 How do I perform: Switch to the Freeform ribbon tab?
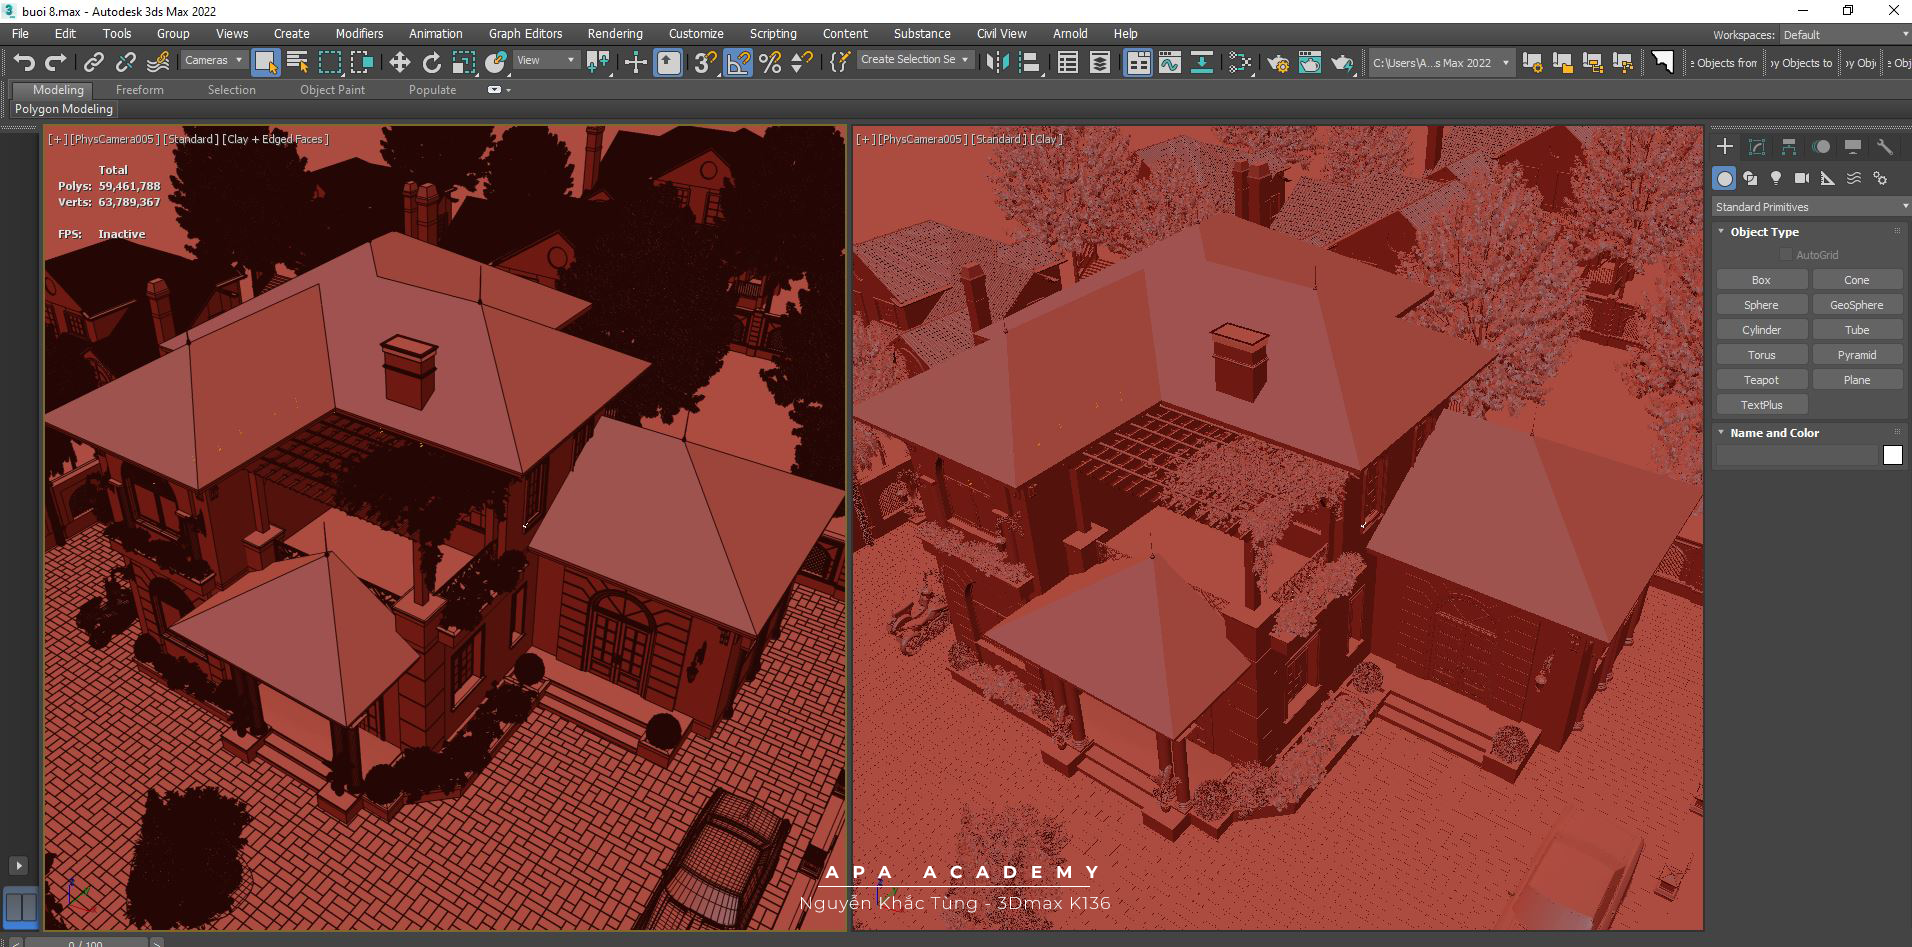click(139, 90)
